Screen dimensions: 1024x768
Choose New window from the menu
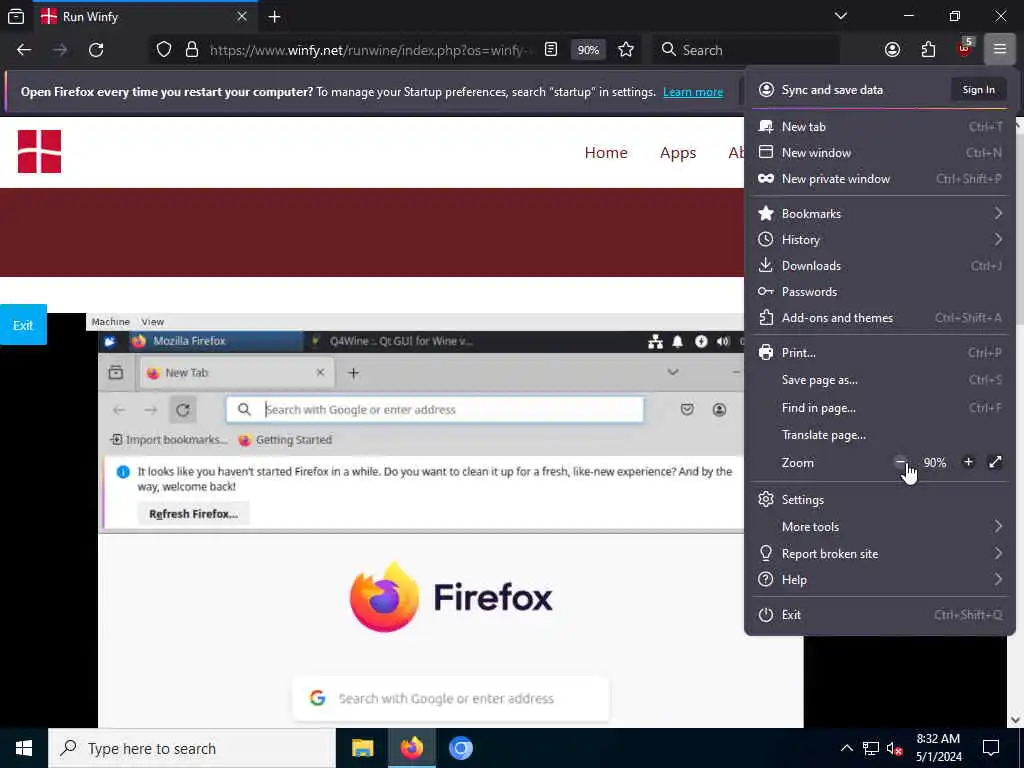click(x=880, y=153)
